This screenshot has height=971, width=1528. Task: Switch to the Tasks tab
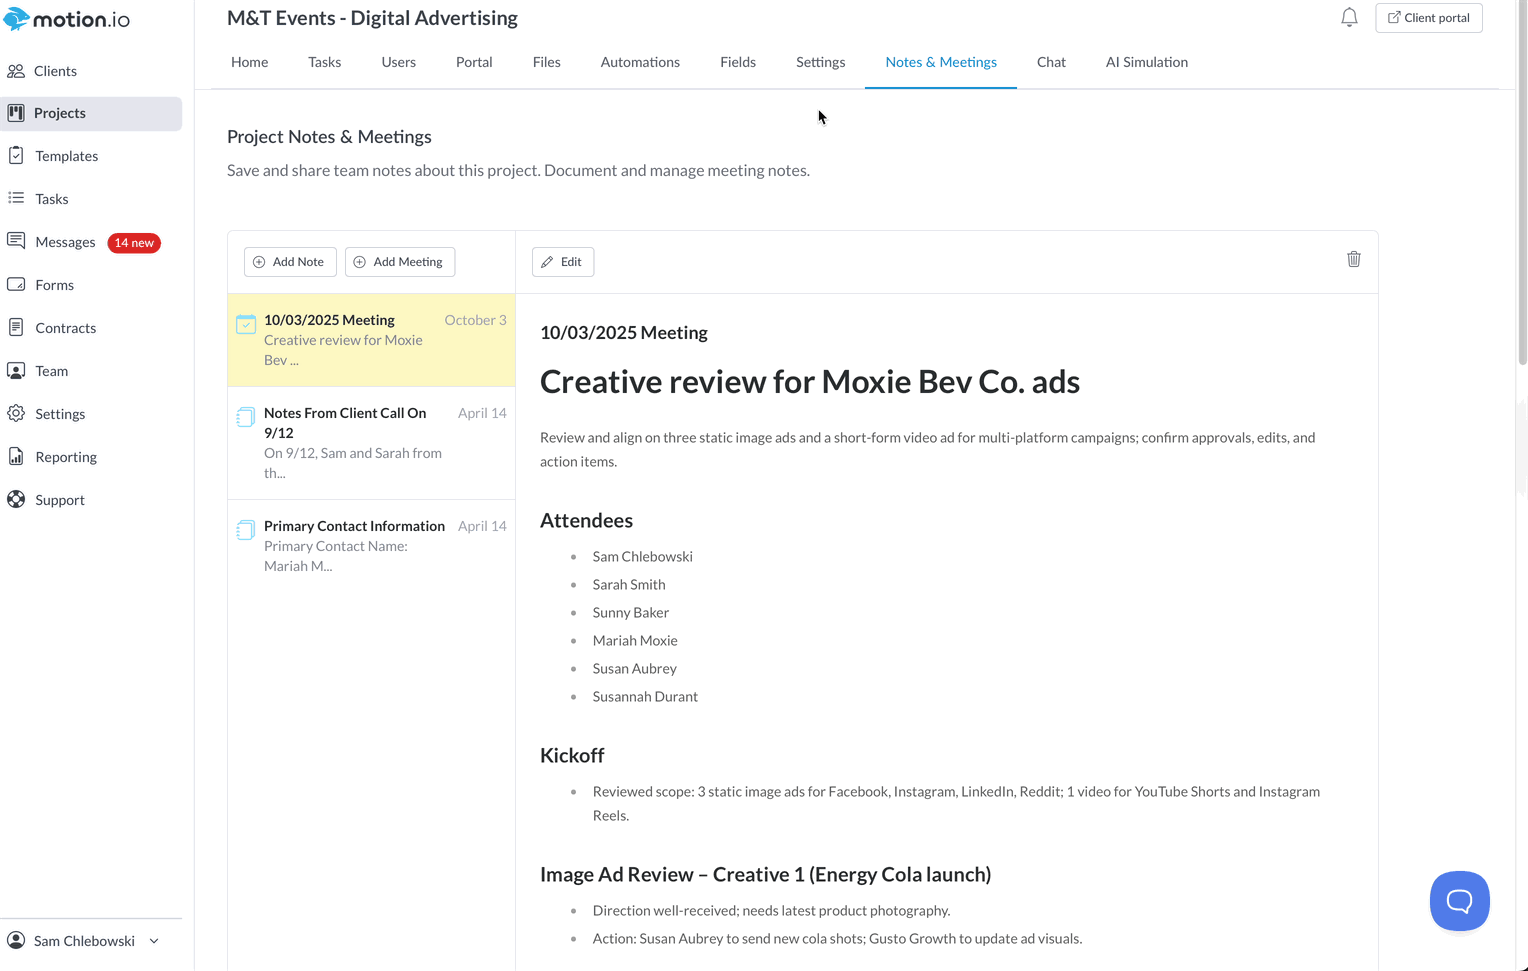325,62
